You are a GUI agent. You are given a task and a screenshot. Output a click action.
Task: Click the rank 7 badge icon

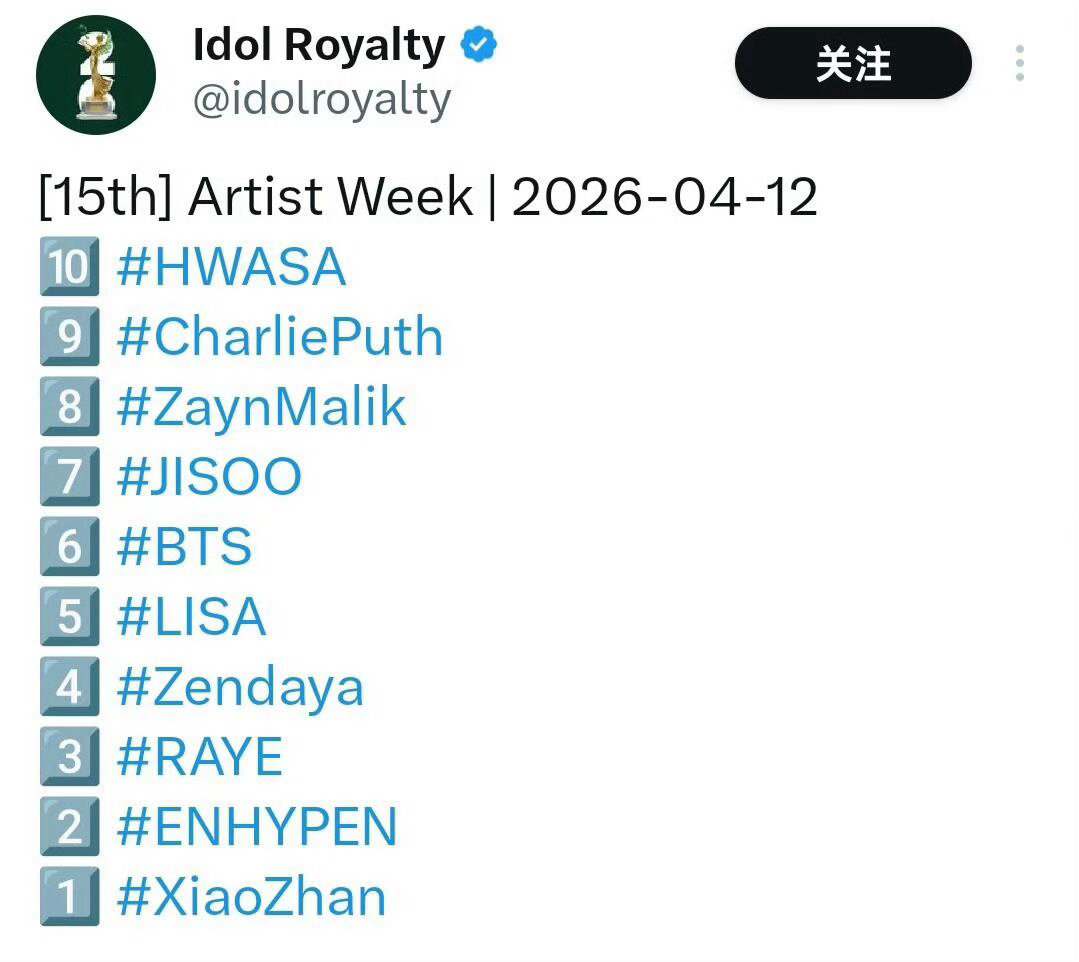click(68, 476)
